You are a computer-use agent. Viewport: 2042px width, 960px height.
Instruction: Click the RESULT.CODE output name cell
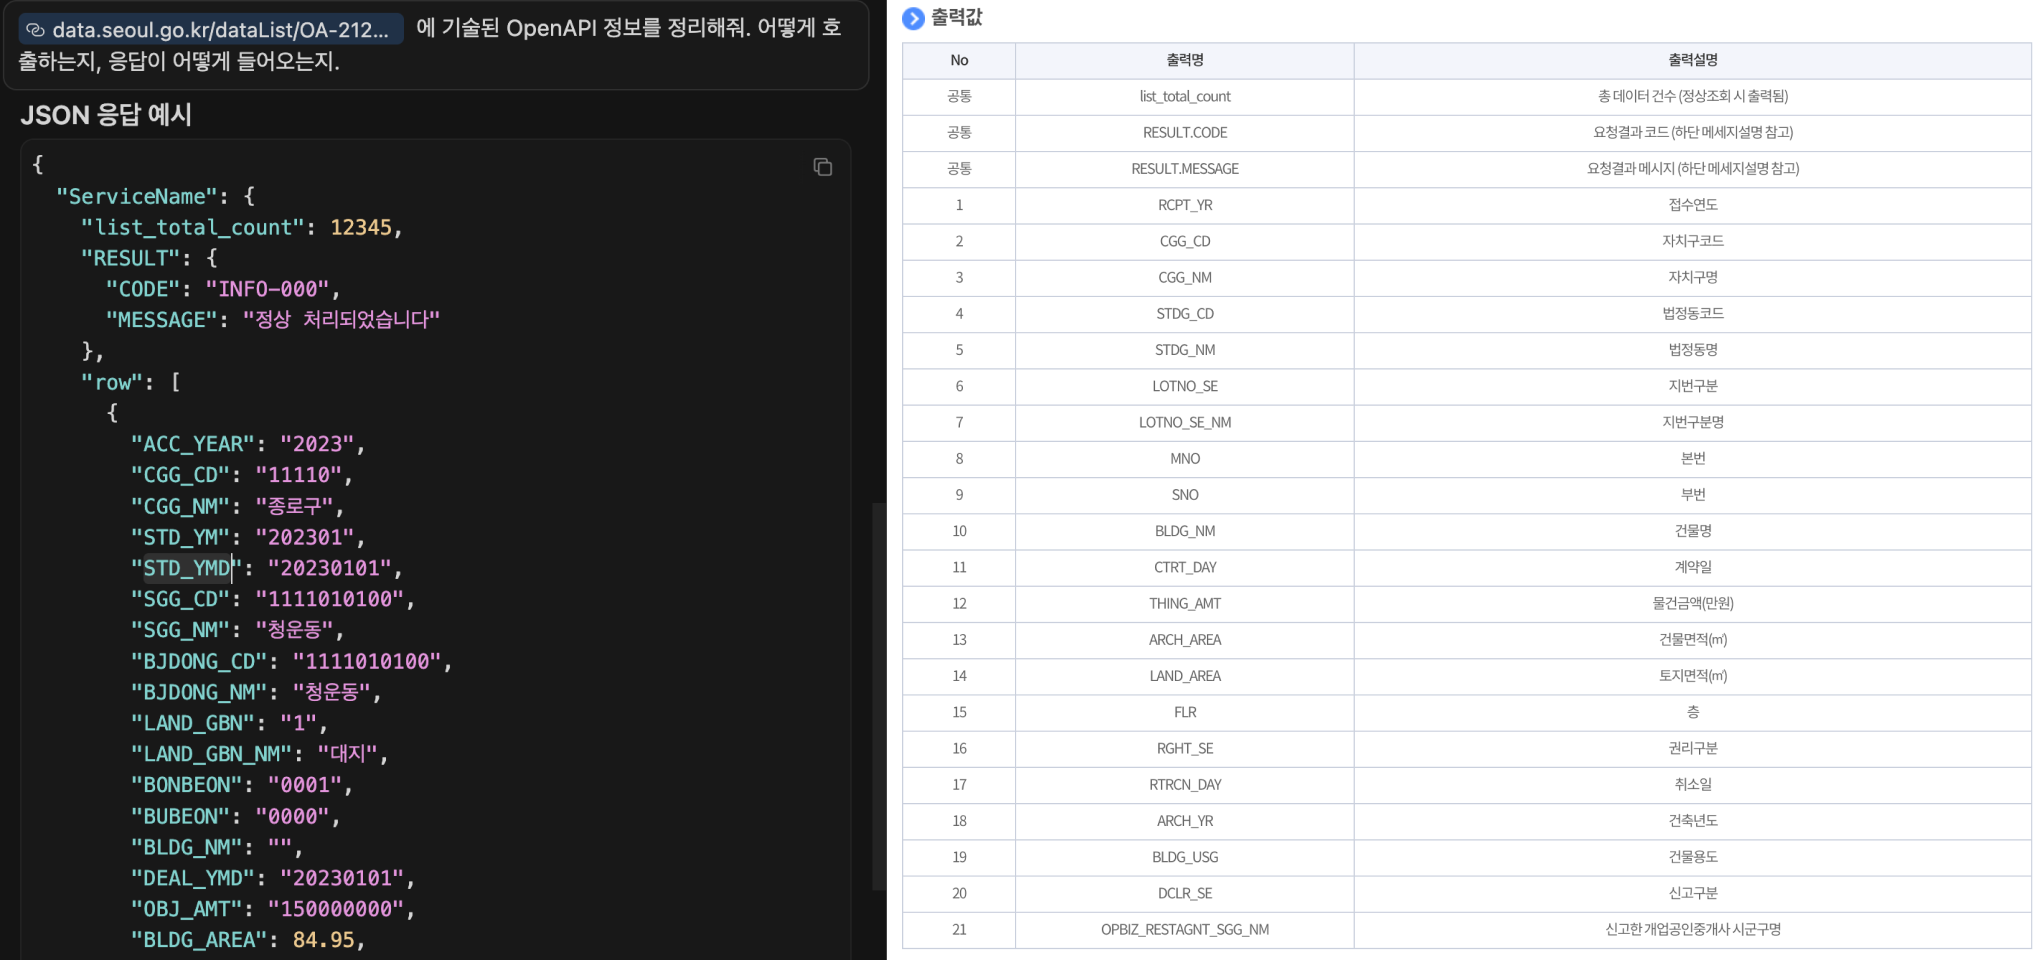[x=1184, y=133]
